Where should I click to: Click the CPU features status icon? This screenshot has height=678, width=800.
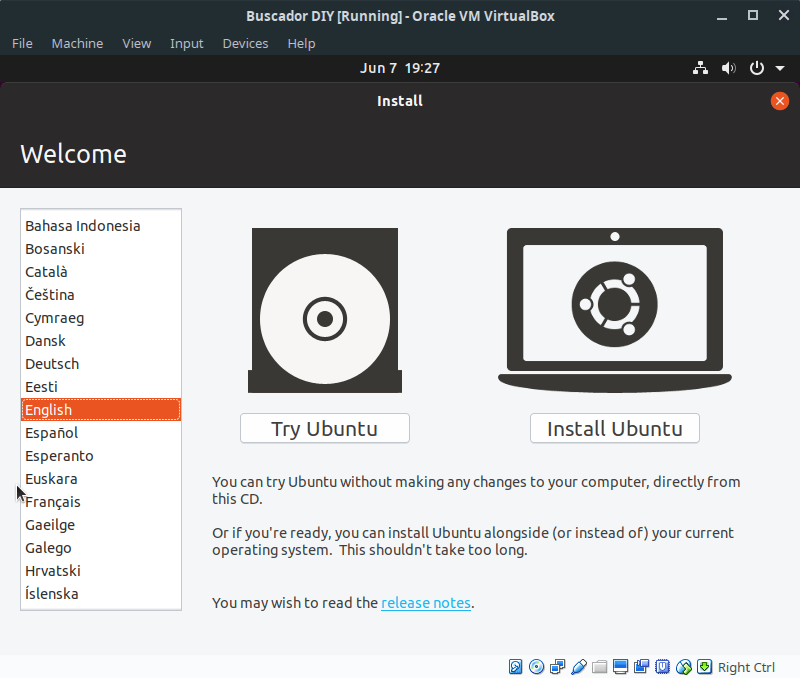662,667
